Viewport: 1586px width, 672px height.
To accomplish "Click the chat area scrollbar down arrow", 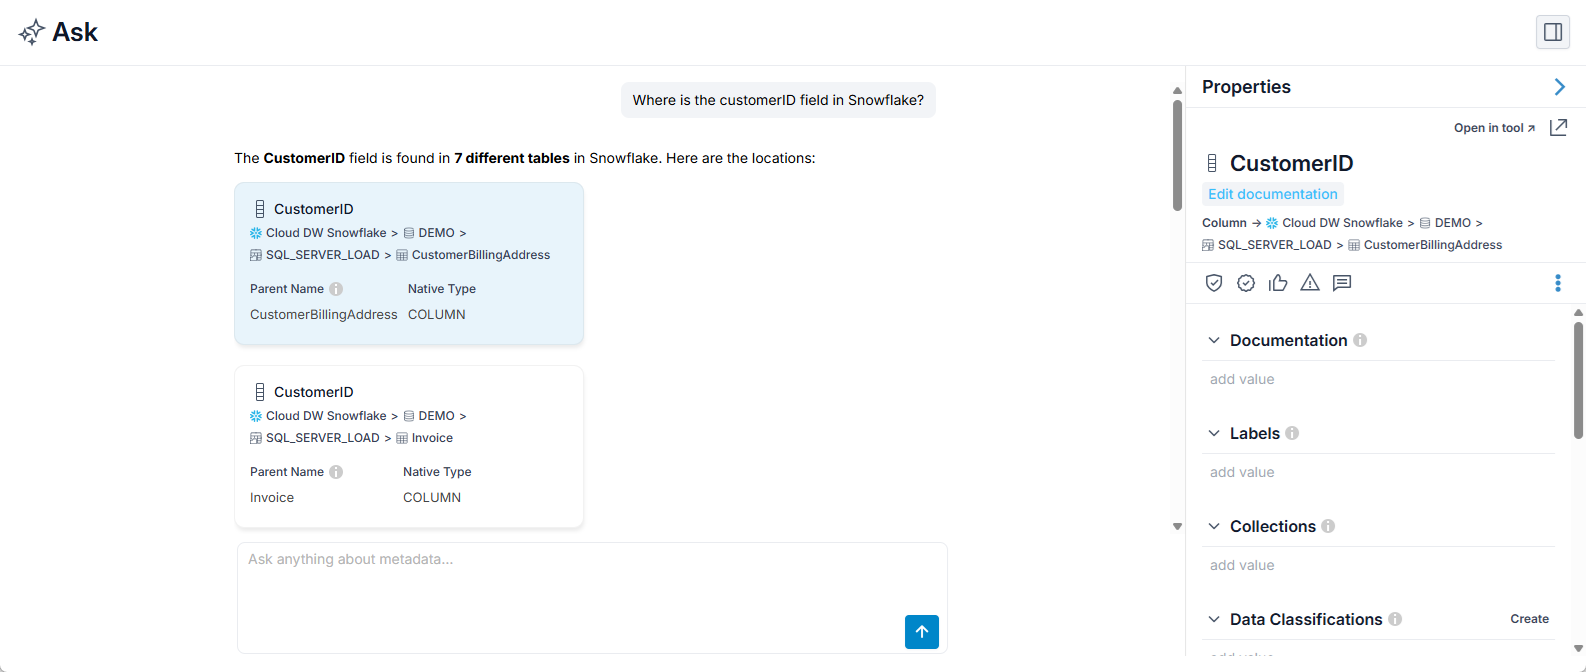I will [x=1177, y=526].
